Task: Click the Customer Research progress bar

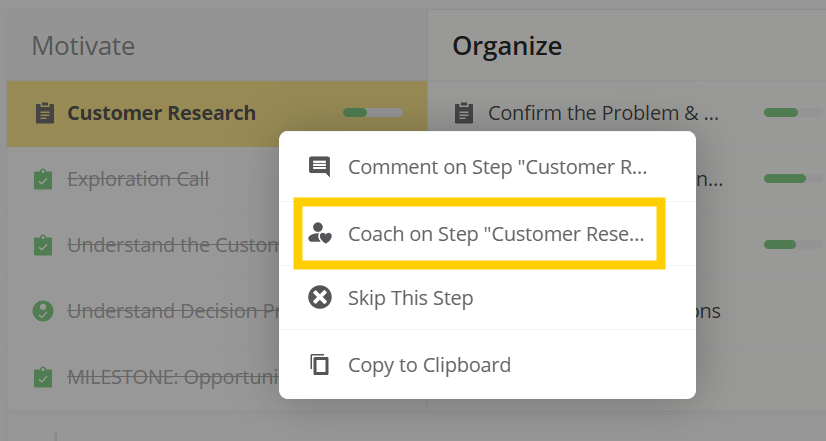Action: 372,112
